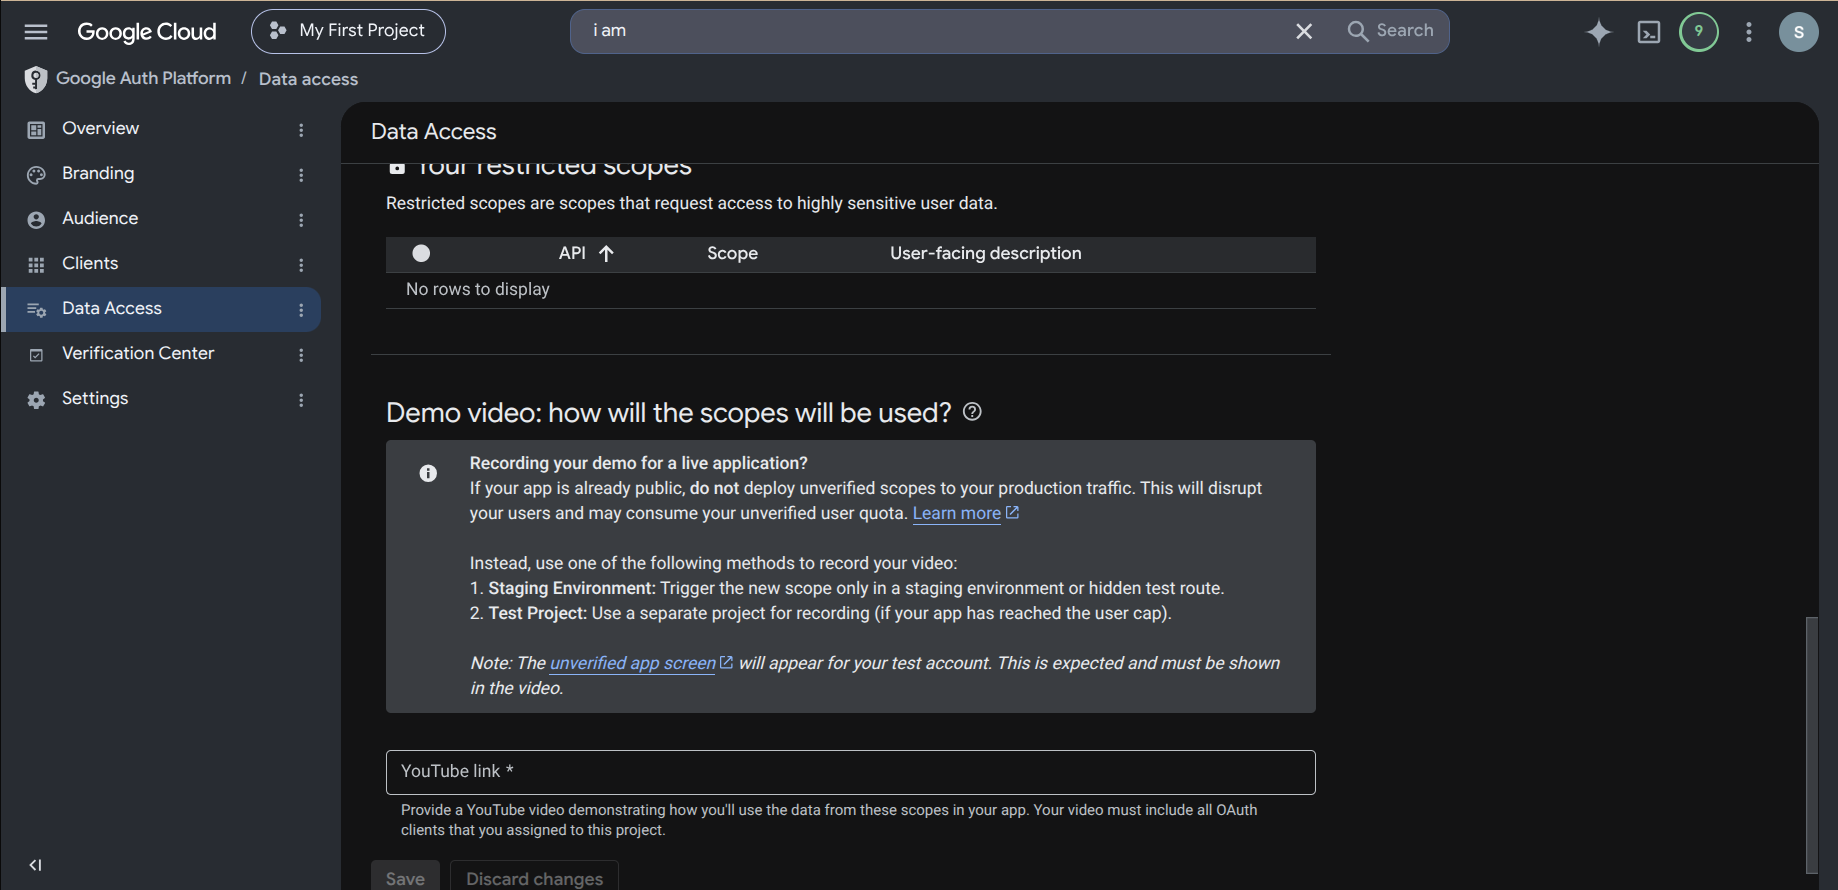Toggle select-all checkbox in restricted scopes table
1838x890 pixels.
pos(421,253)
